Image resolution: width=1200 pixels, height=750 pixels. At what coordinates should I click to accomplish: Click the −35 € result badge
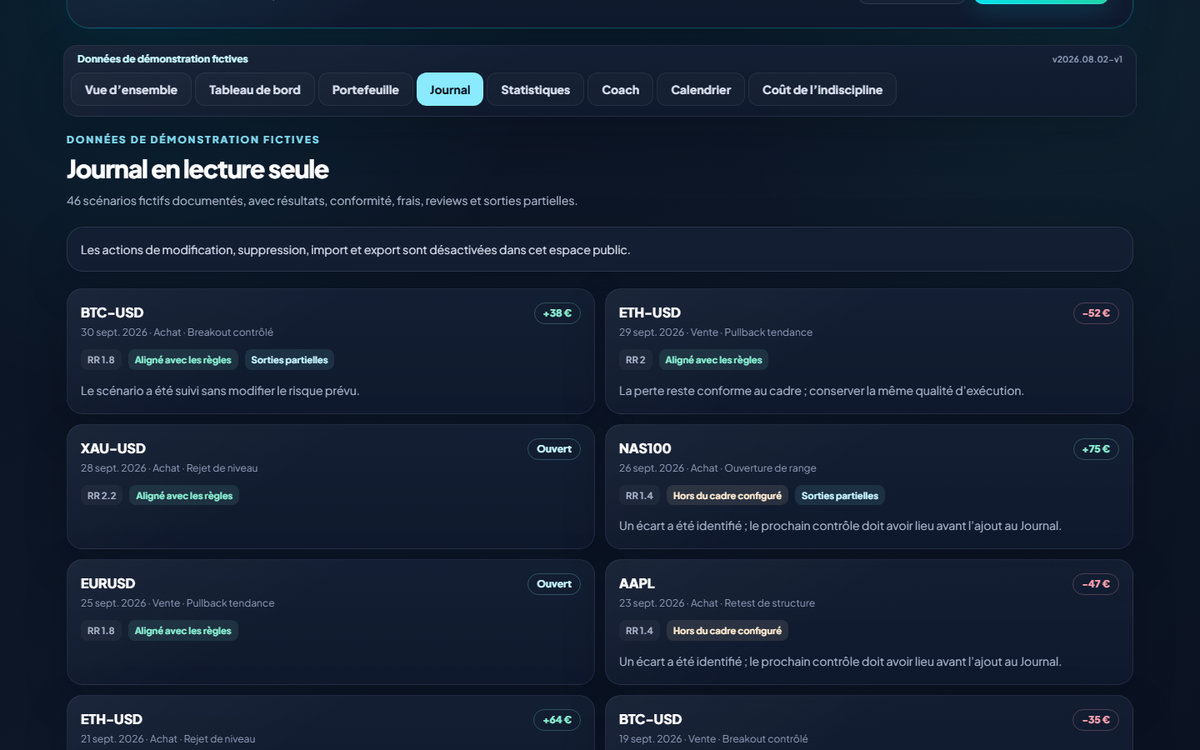[1096, 720]
